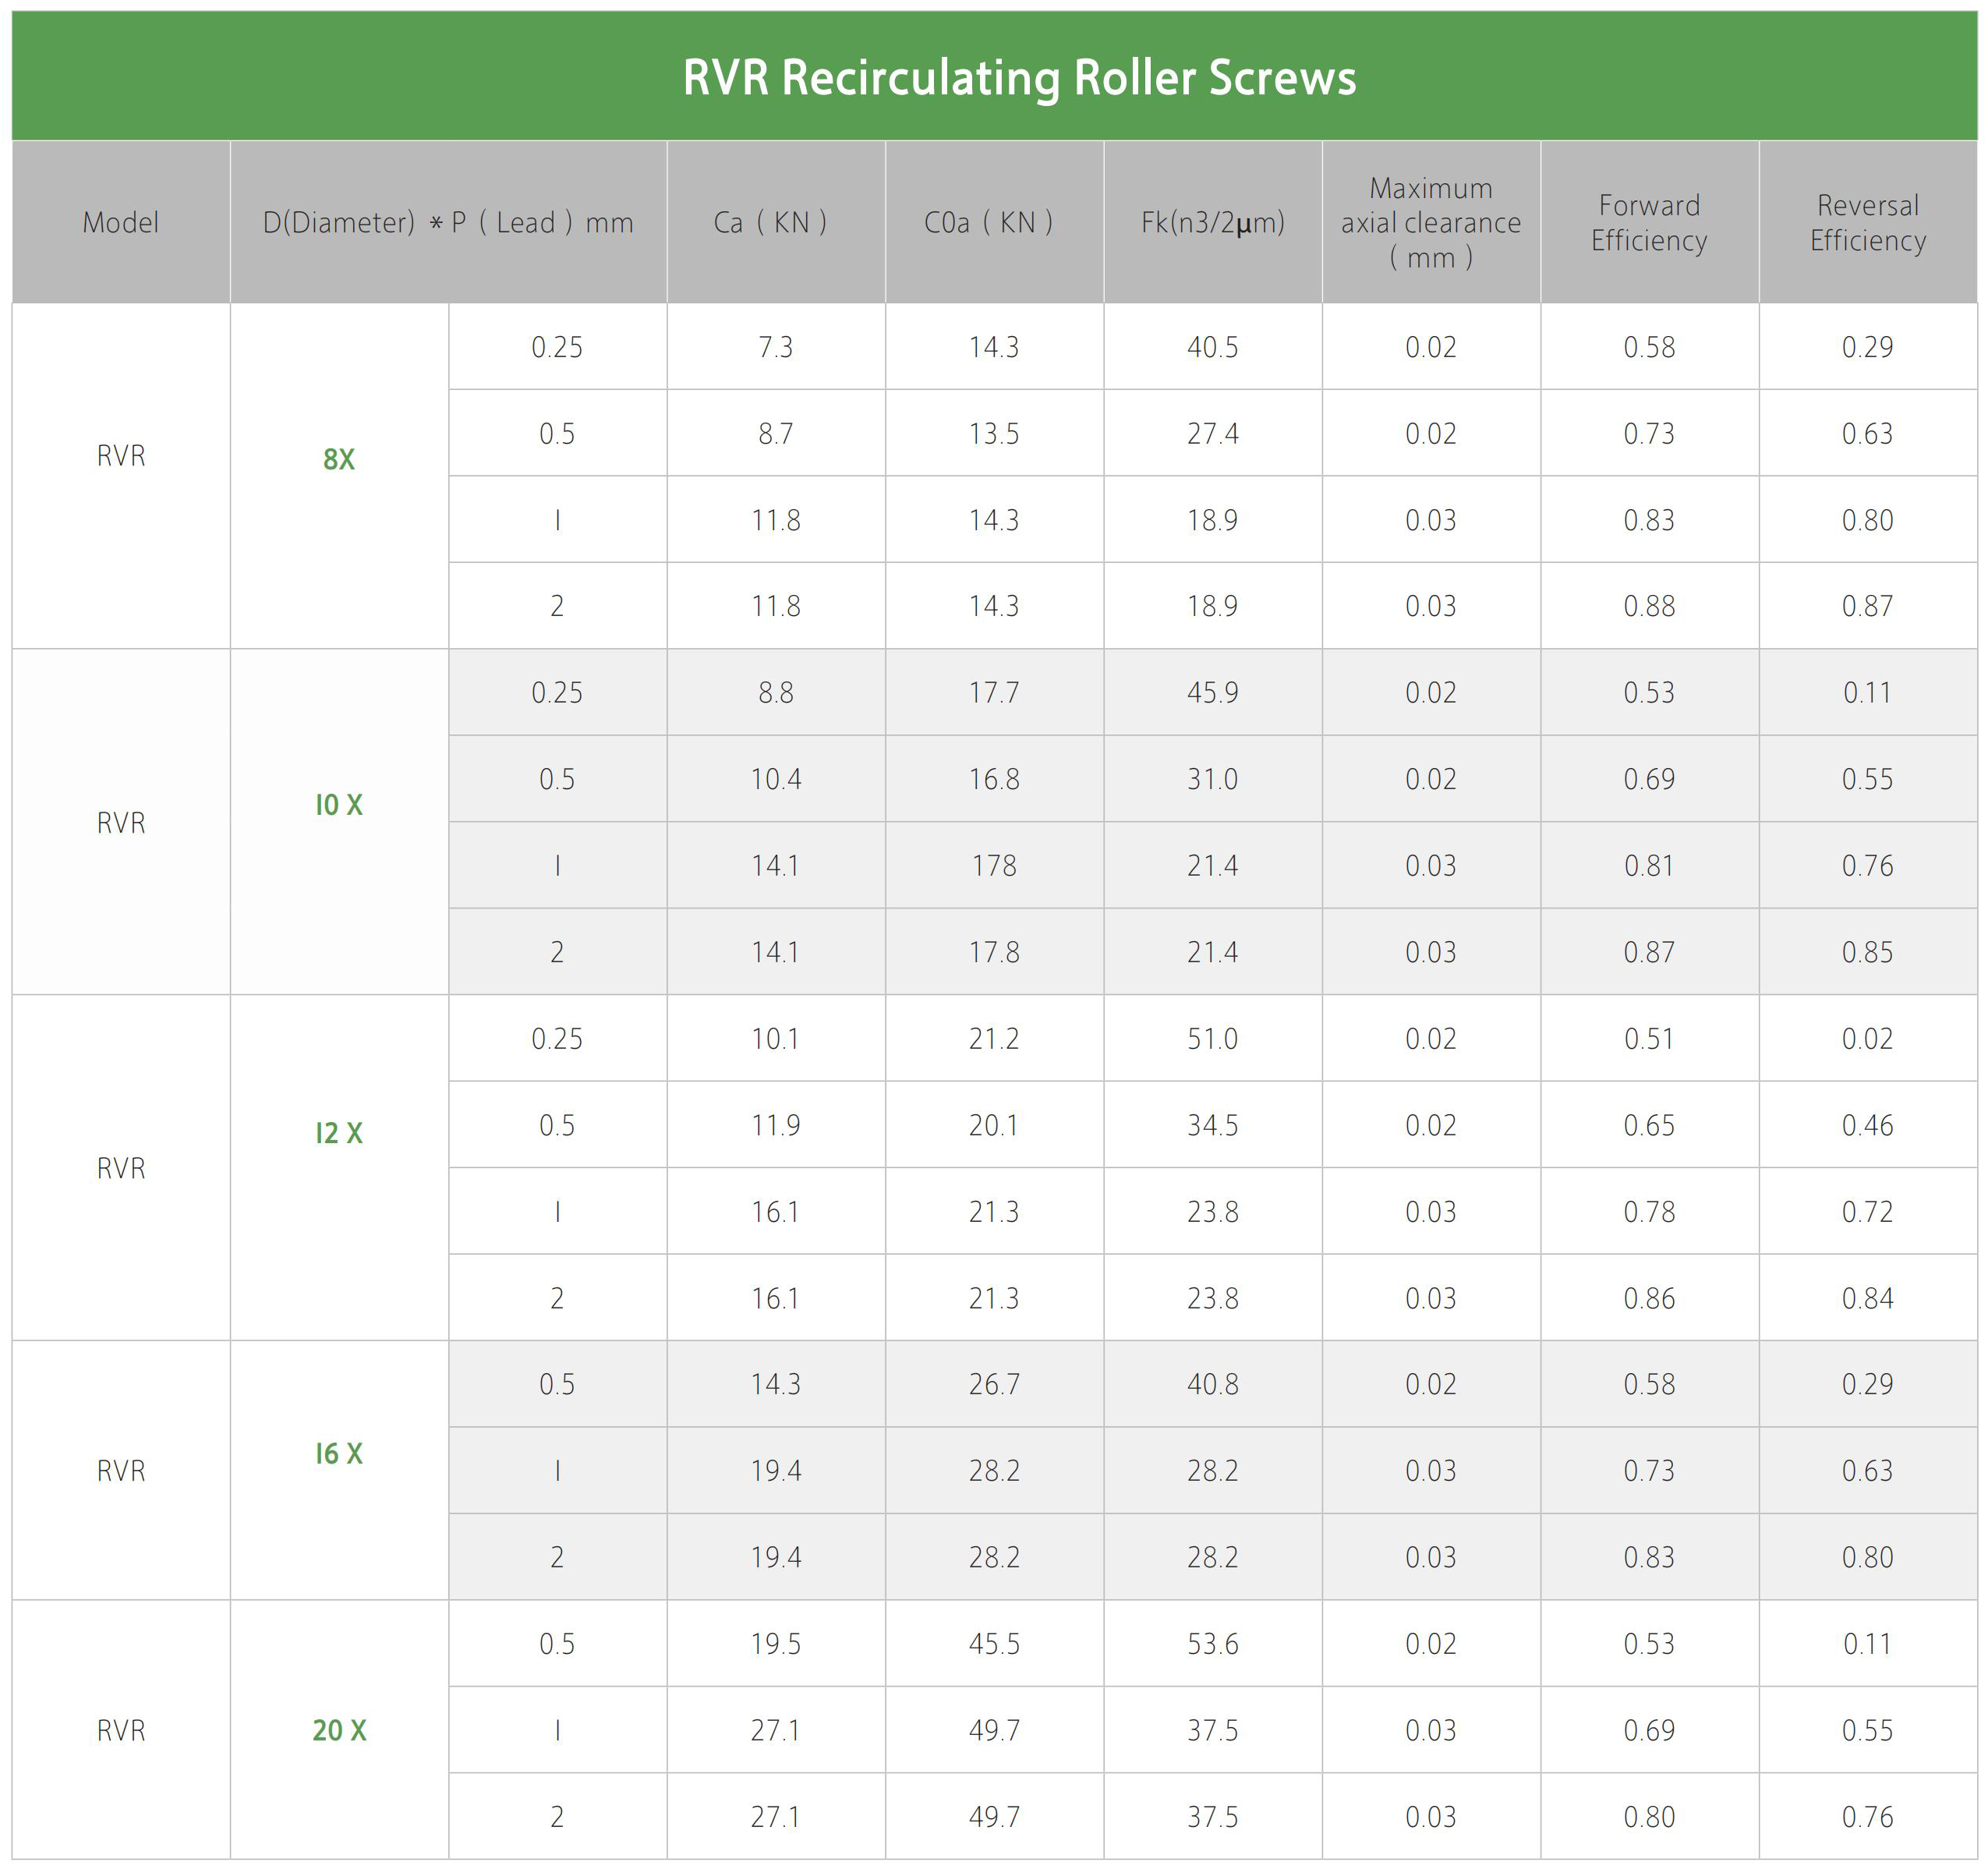The height and width of the screenshot is (1873, 1988).
Task: Click the Maximum axial clearance header
Action: [1430, 222]
